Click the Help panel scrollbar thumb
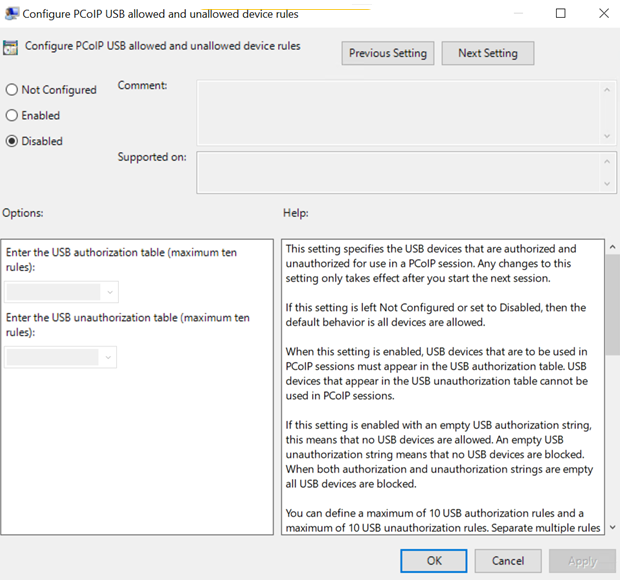This screenshot has height=580, width=620. point(612,304)
